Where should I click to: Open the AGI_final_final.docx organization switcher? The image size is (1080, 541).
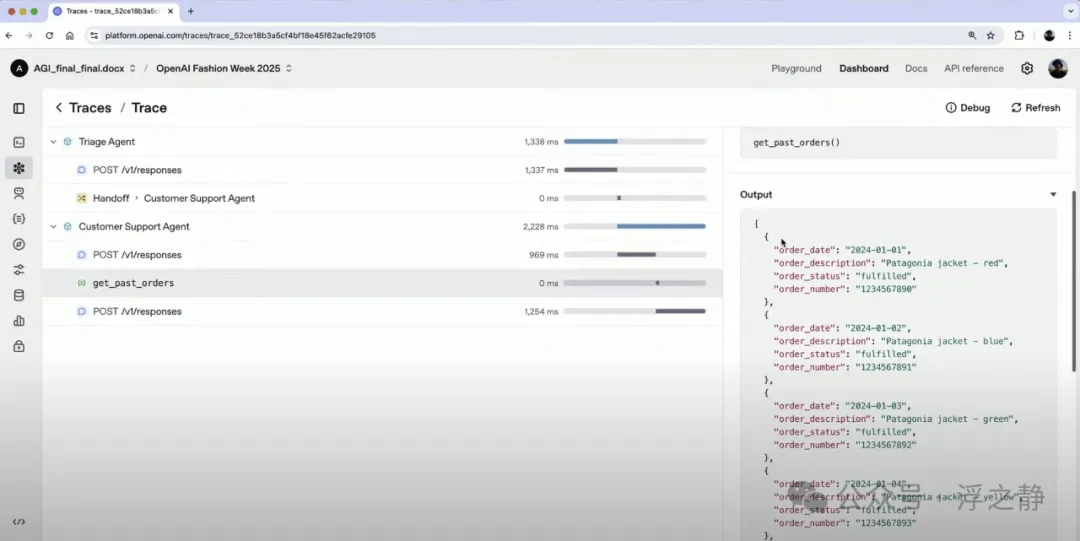[x=85, y=68]
